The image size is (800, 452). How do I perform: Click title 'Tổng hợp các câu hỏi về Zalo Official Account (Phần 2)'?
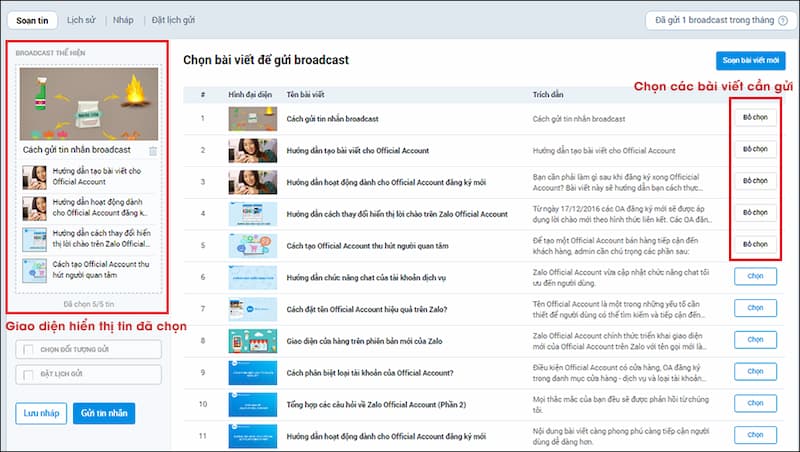[376, 405]
